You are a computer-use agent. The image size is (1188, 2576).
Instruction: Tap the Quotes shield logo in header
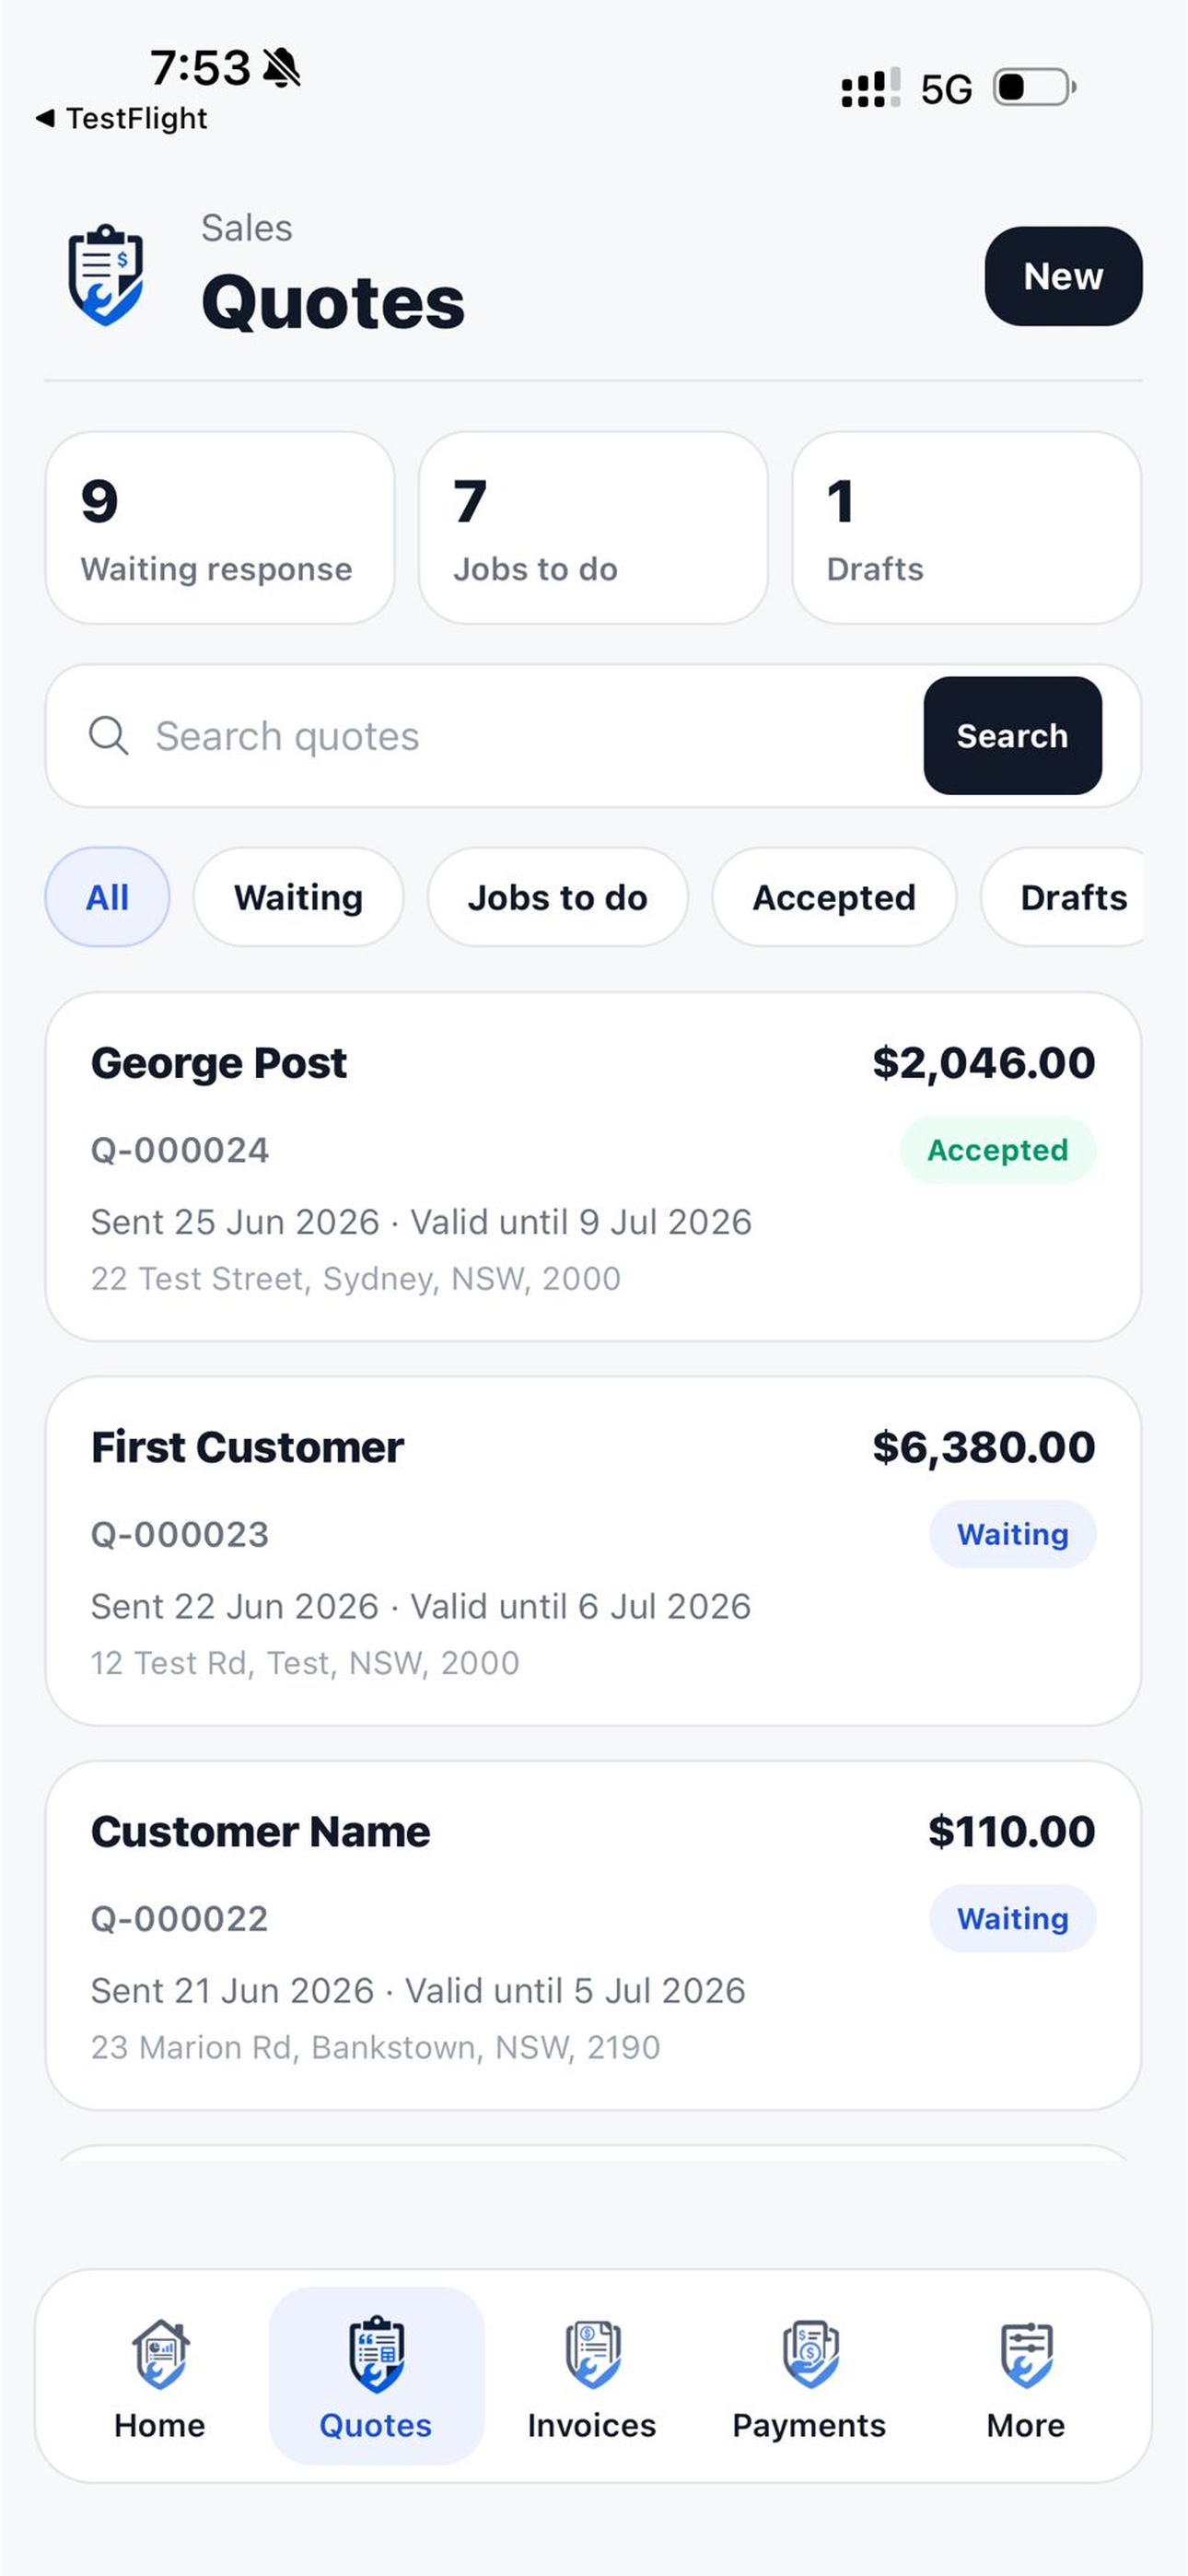106,275
